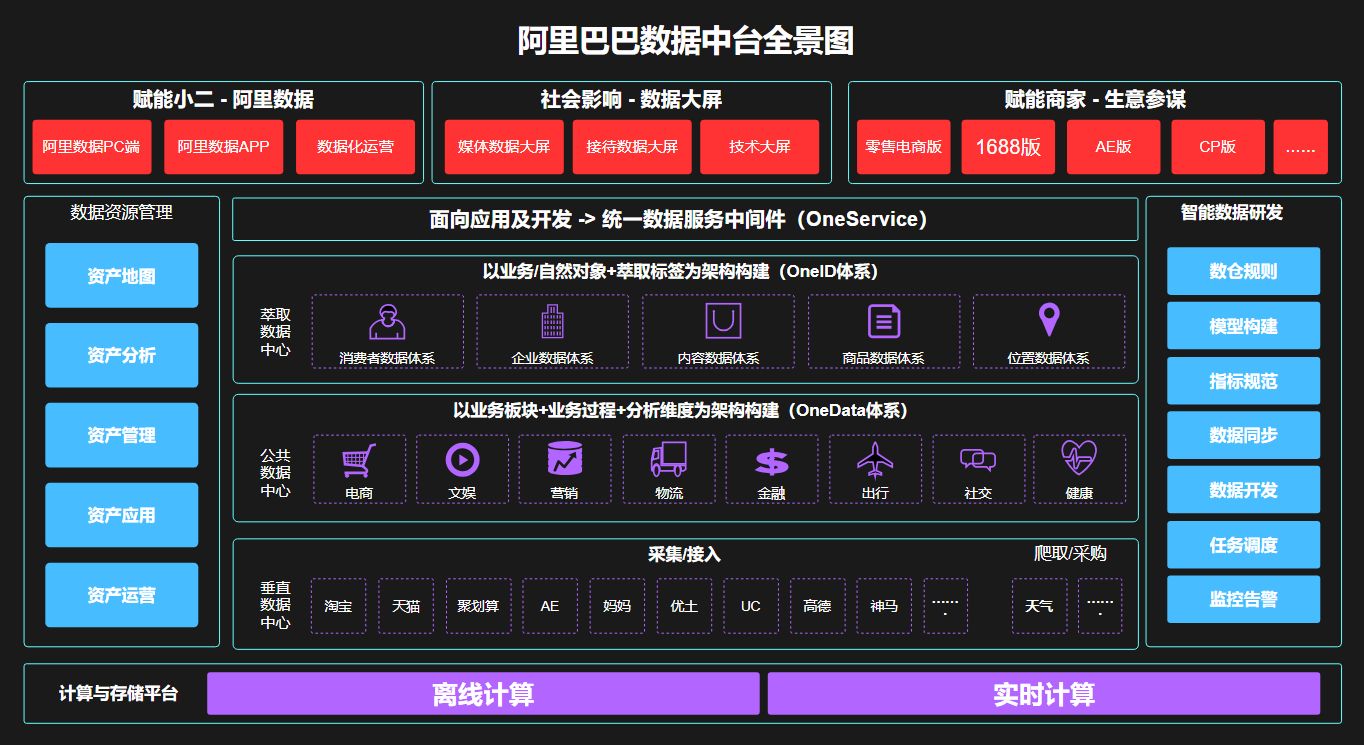Select the 天气 box under 爬取/采购
The image size is (1364, 745).
1039,606
